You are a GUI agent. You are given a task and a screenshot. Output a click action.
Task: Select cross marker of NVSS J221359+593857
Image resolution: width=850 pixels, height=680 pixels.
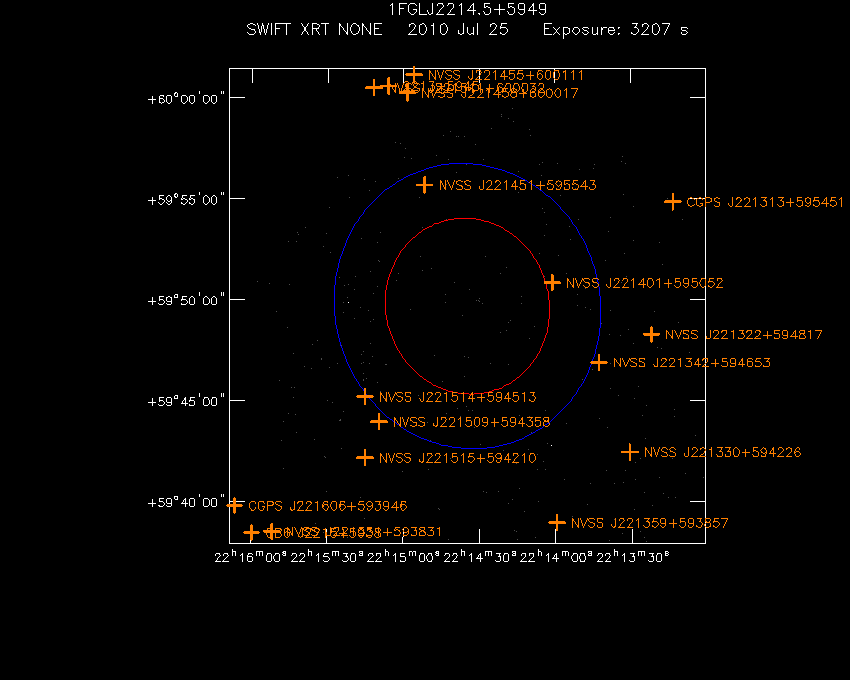[557, 522]
